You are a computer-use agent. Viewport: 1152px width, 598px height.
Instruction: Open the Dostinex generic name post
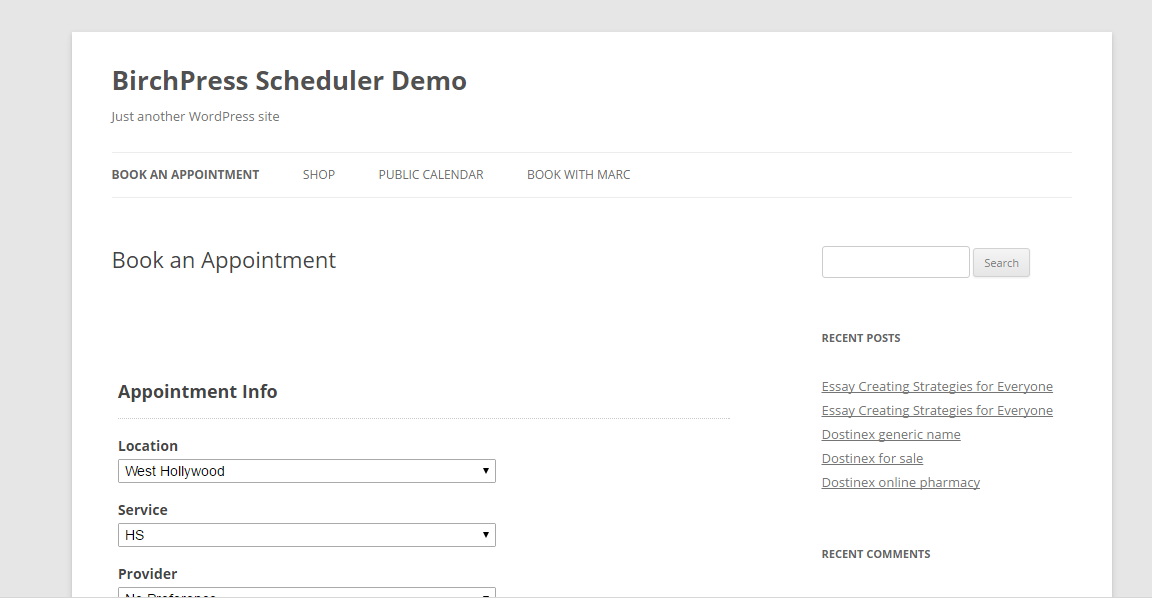click(890, 434)
